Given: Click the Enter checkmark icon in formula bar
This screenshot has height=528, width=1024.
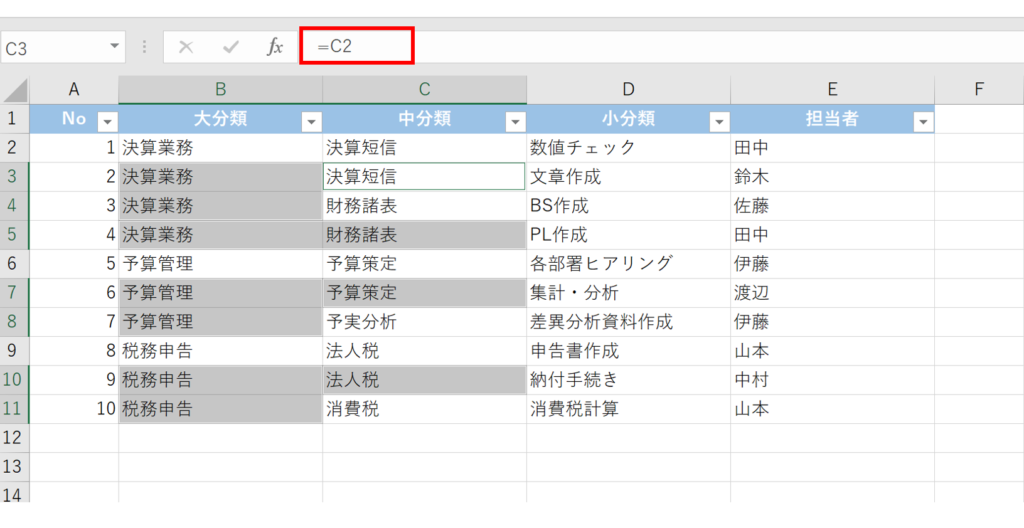Looking at the screenshot, I should [x=231, y=47].
